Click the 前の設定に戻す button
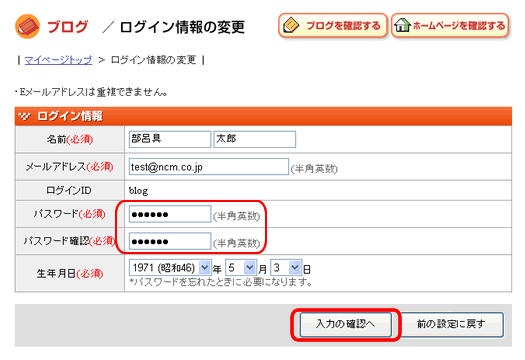Viewport: 525px width, 360px height. 452,325
